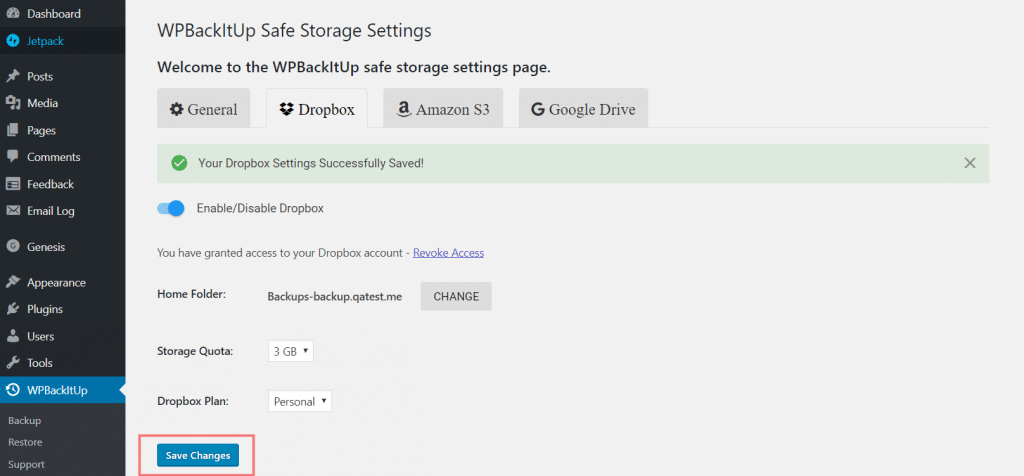This screenshot has width=1024, height=476.
Task: Click the Save Changes button
Action: (x=198, y=455)
